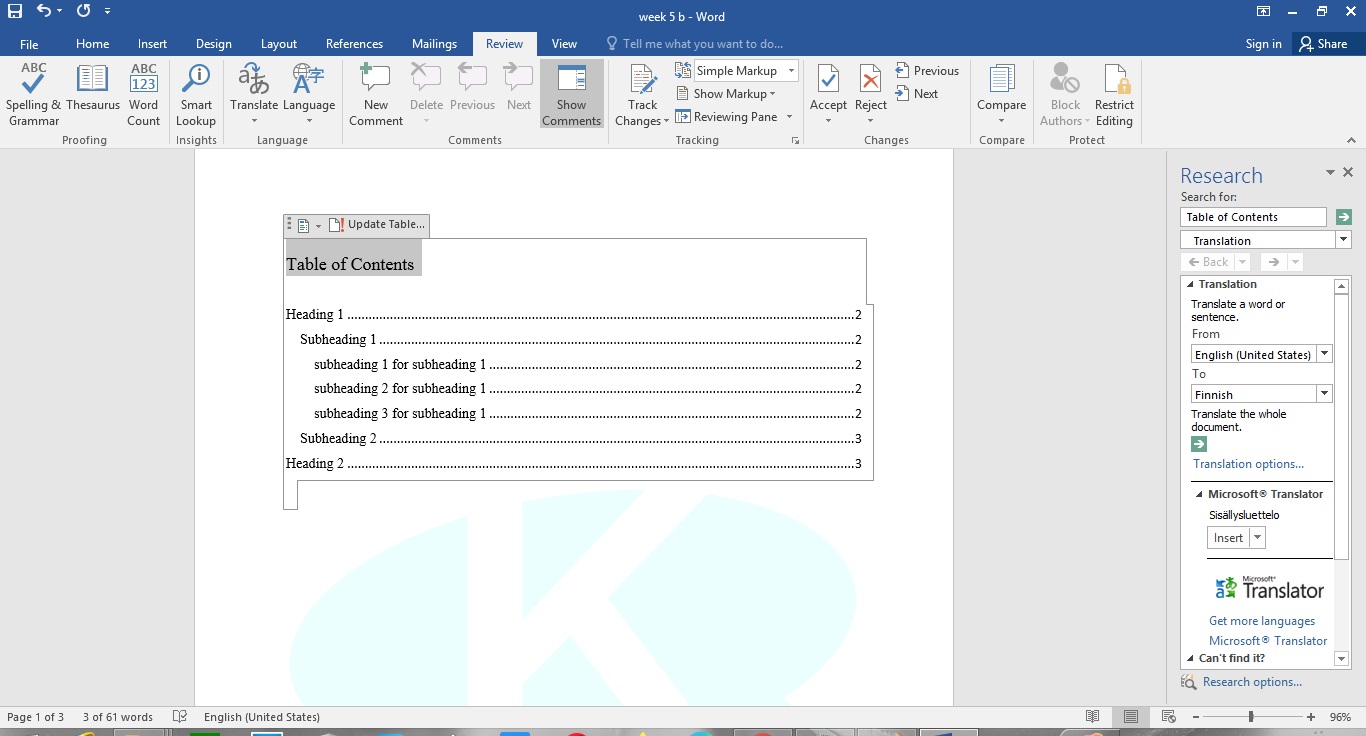1366x736 pixels.
Task: Switch to Web Layout view
Action: [1167, 717]
